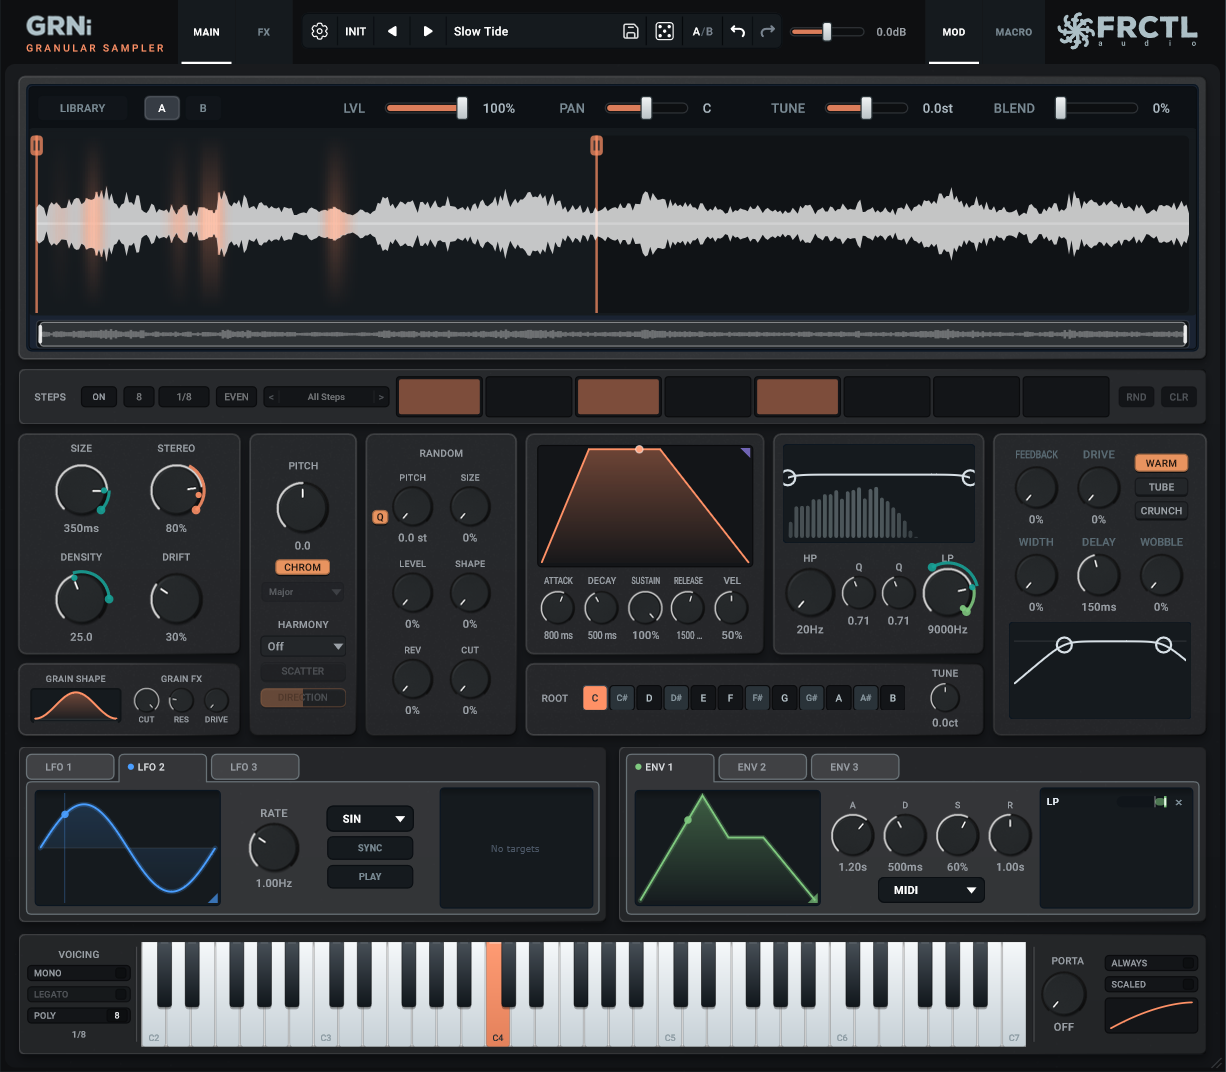Image resolution: width=1226 pixels, height=1072 pixels.
Task: Open the ENV 2 tab
Action: pyautogui.click(x=762, y=767)
